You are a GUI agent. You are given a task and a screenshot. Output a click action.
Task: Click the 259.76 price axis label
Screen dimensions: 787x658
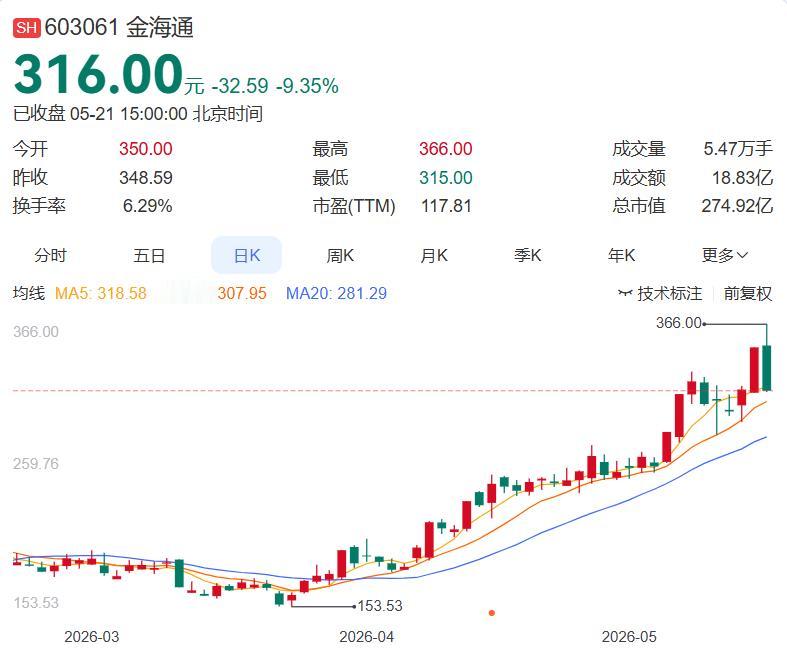pos(36,463)
